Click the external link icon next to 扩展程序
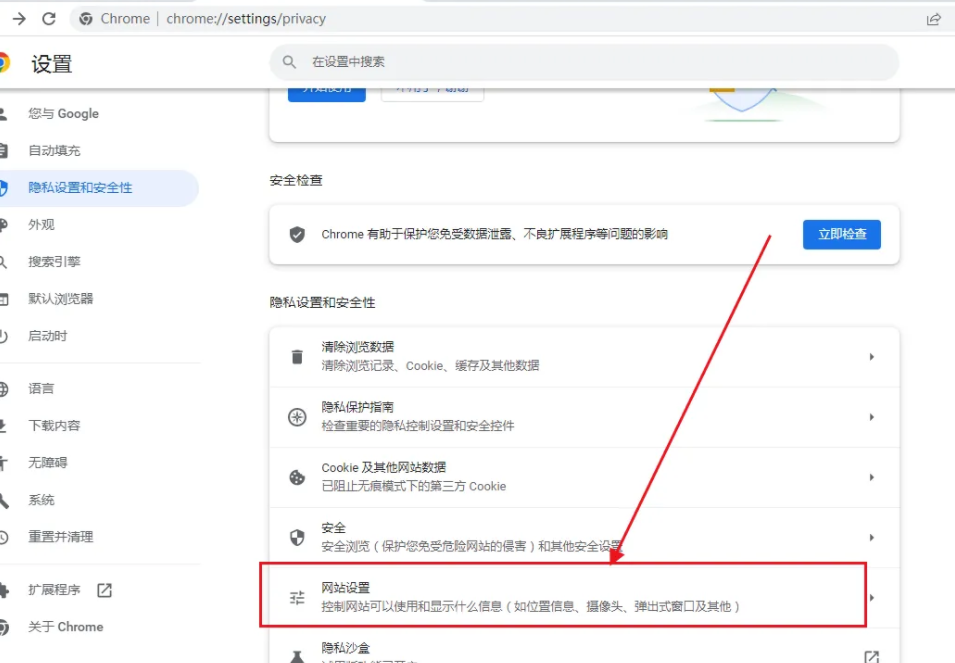This screenshot has height=663, width=955. tap(105, 590)
